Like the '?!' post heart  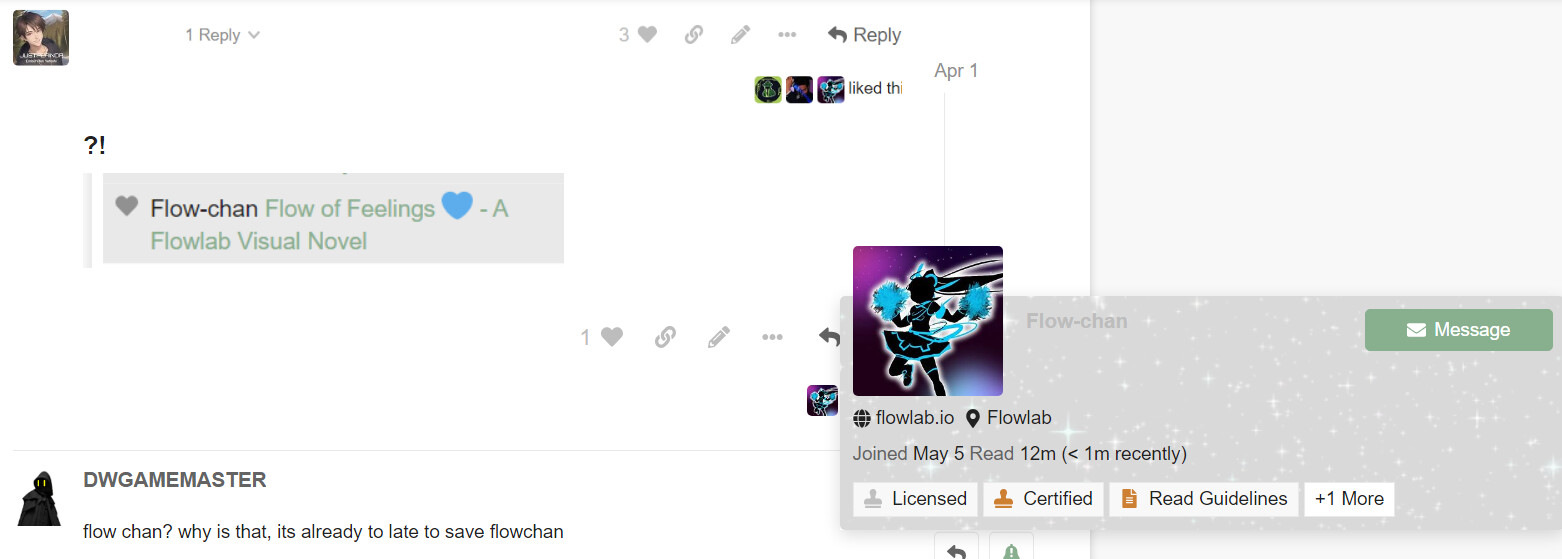(x=602, y=338)
